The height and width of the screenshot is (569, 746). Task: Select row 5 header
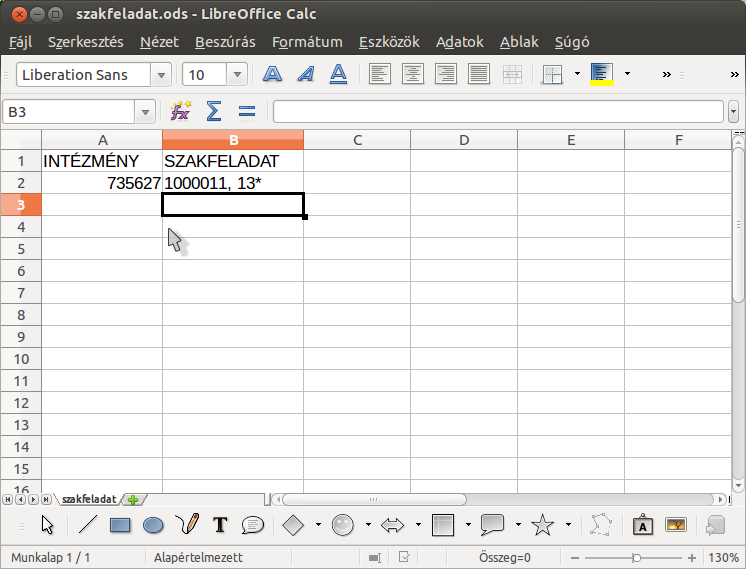click(x=21, y=249)
